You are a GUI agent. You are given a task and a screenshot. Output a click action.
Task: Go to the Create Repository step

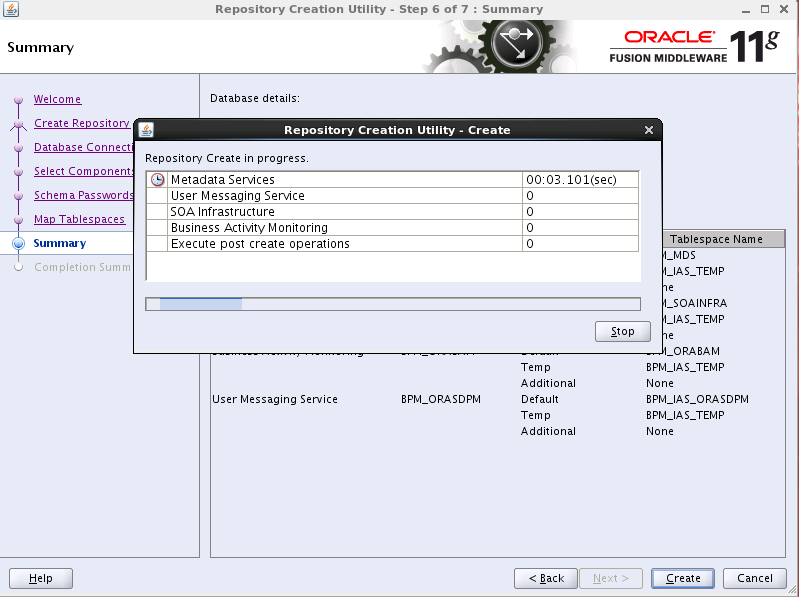[82, 123]
